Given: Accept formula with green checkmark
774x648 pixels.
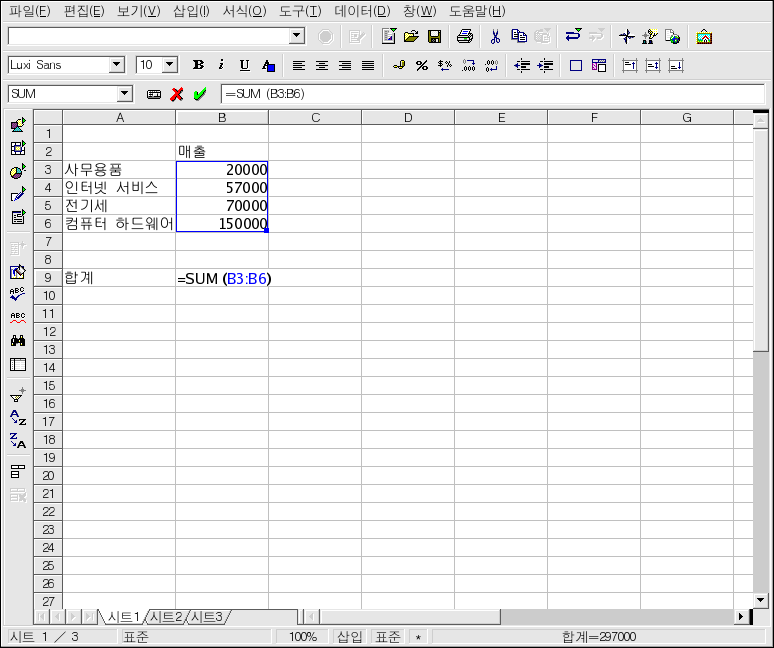Looking at the screenshot, I should coord(200,94).
